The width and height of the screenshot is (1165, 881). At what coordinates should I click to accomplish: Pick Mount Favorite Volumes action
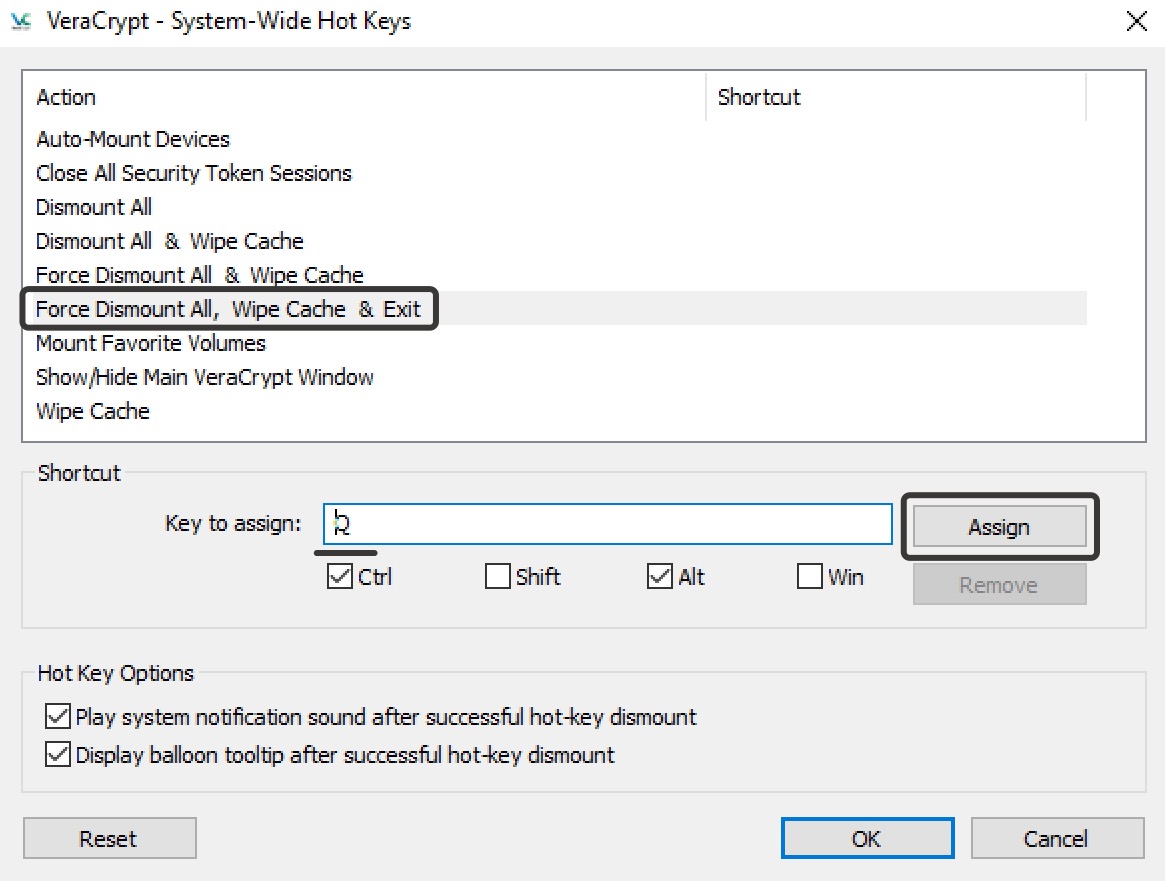[151, 343]
